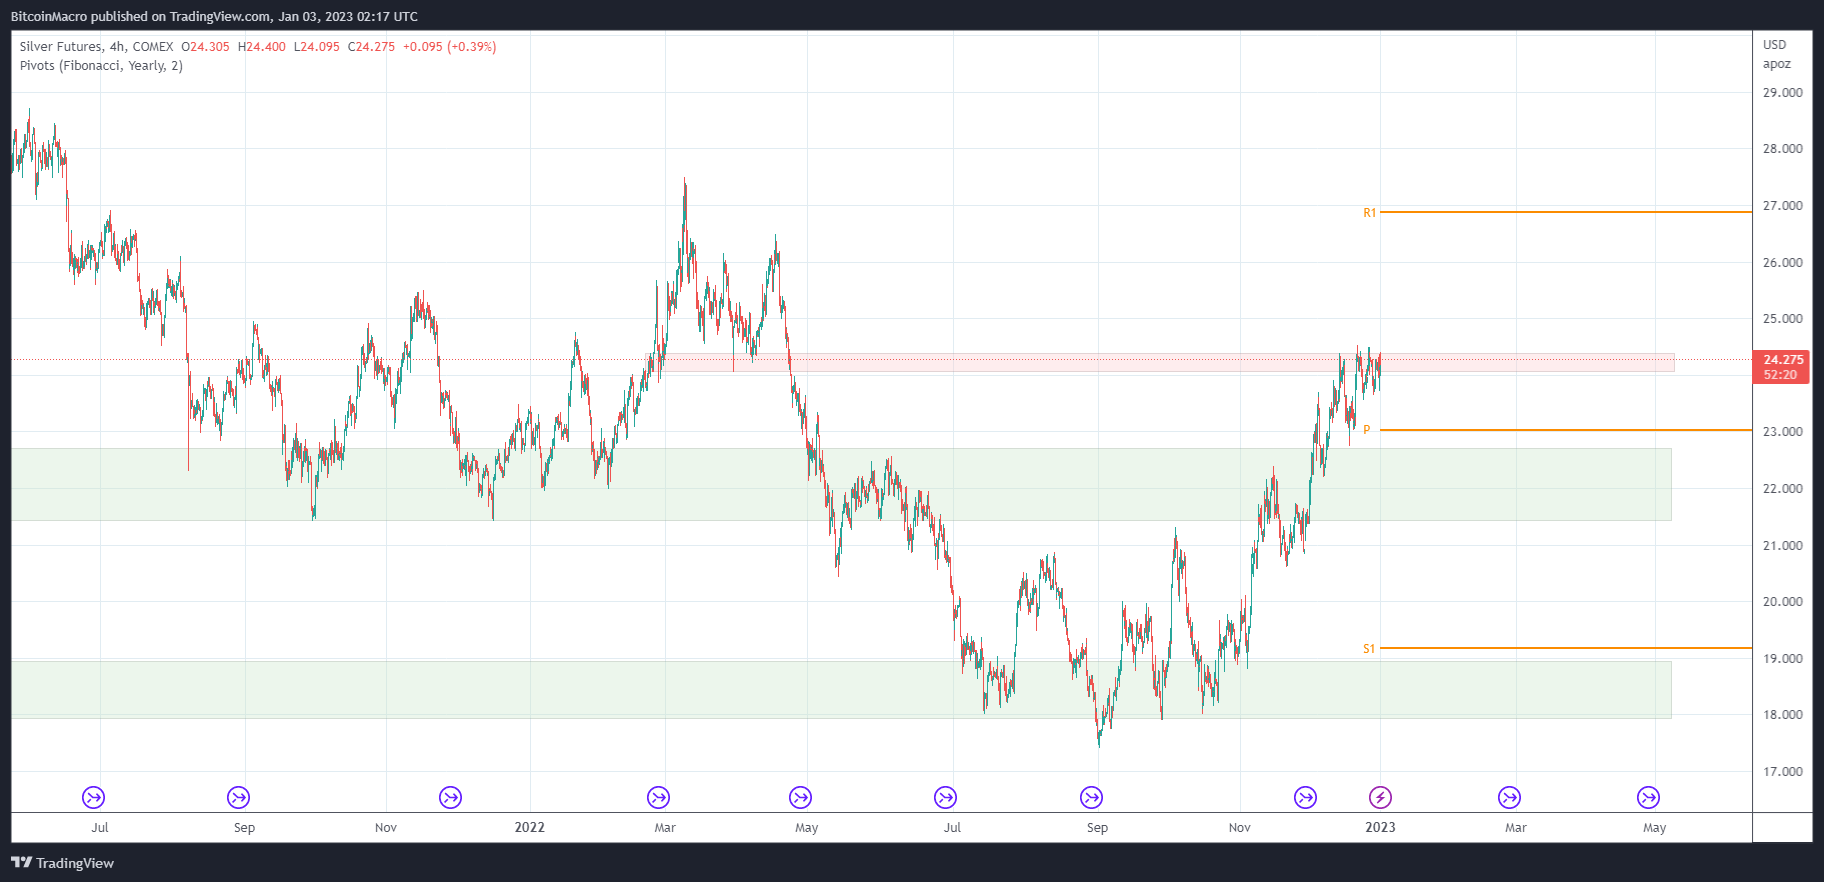Click the USD currency label on price axis

(x=1774, y=45)
